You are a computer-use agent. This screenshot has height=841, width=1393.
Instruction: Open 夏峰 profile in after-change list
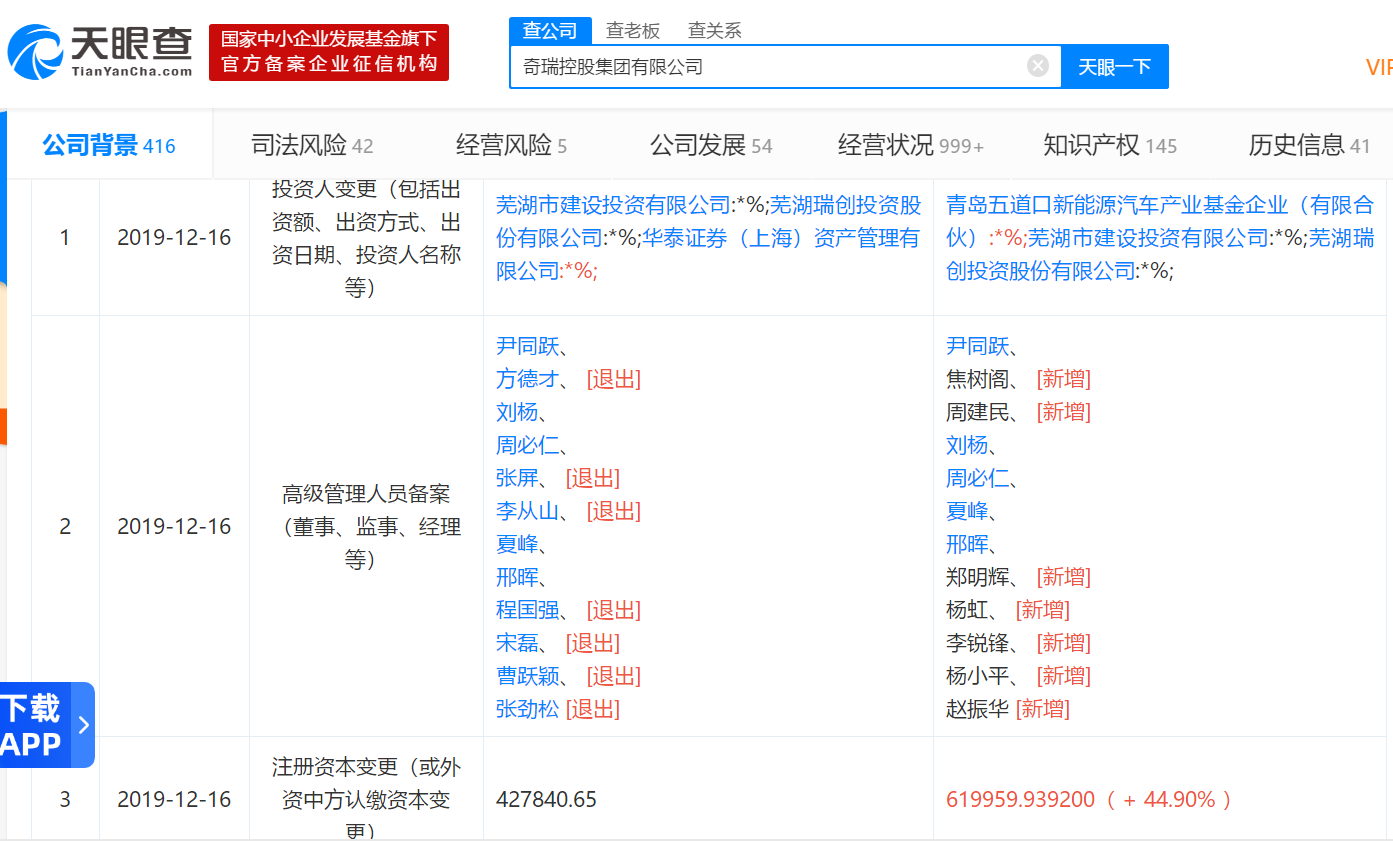967,512
